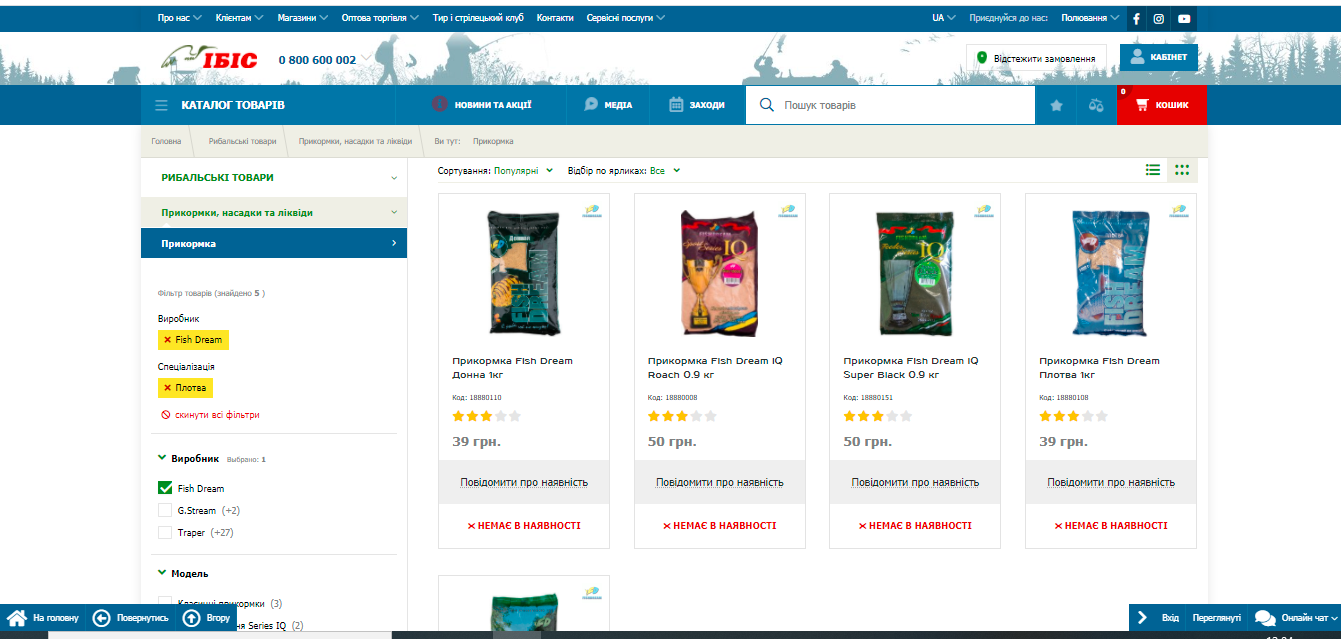Click brand logo on Fish Dream Плотва 1кг card
Screen dimensions: 1341x639
click(1179, 210)
